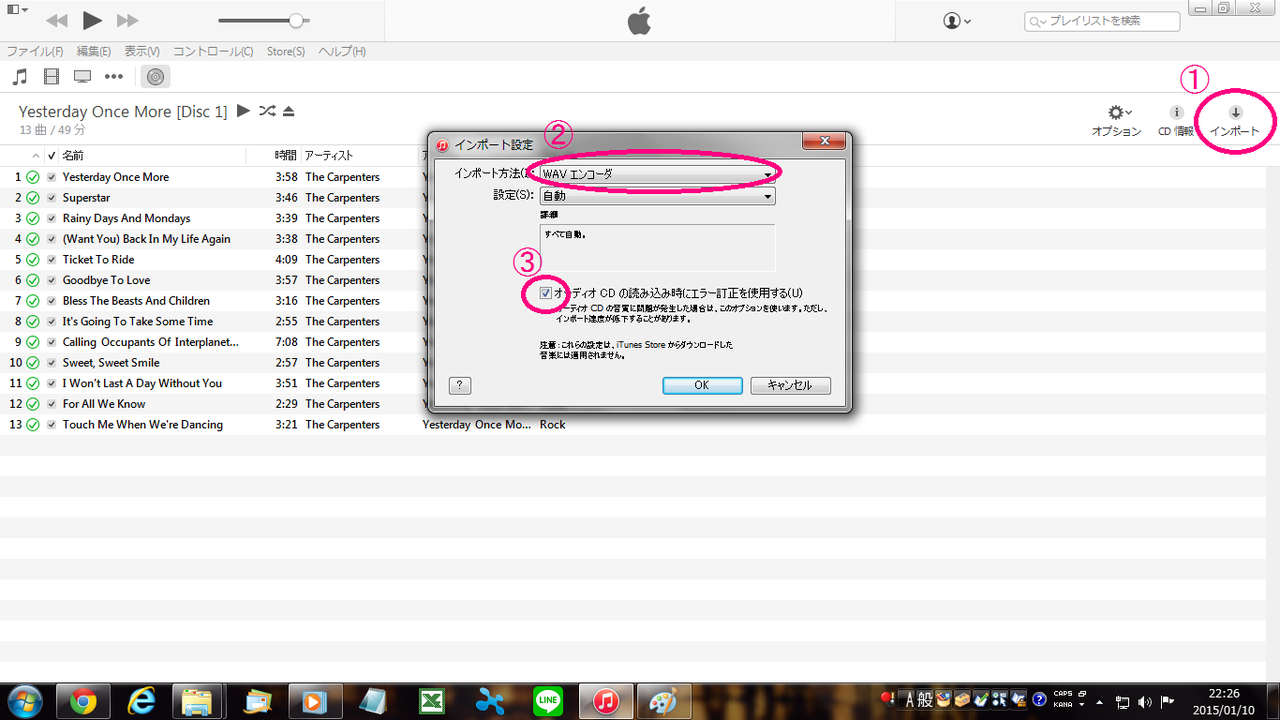Adjust the volume slider knob
This screenshot has width=1280, height=720.
pyautogui.click(x=296, y=21)
